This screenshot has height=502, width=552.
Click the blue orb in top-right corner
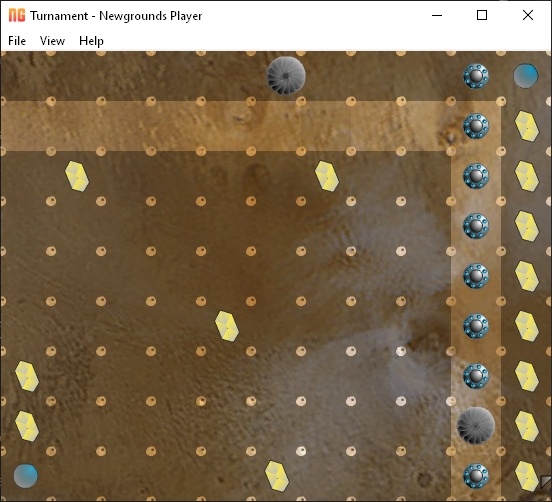526,76
